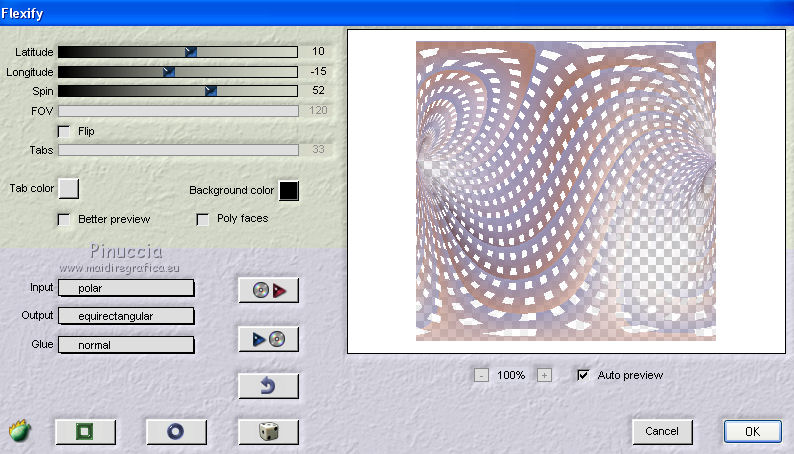Click the minus zoom out button
Screen dimensions: 794x454
481,375
